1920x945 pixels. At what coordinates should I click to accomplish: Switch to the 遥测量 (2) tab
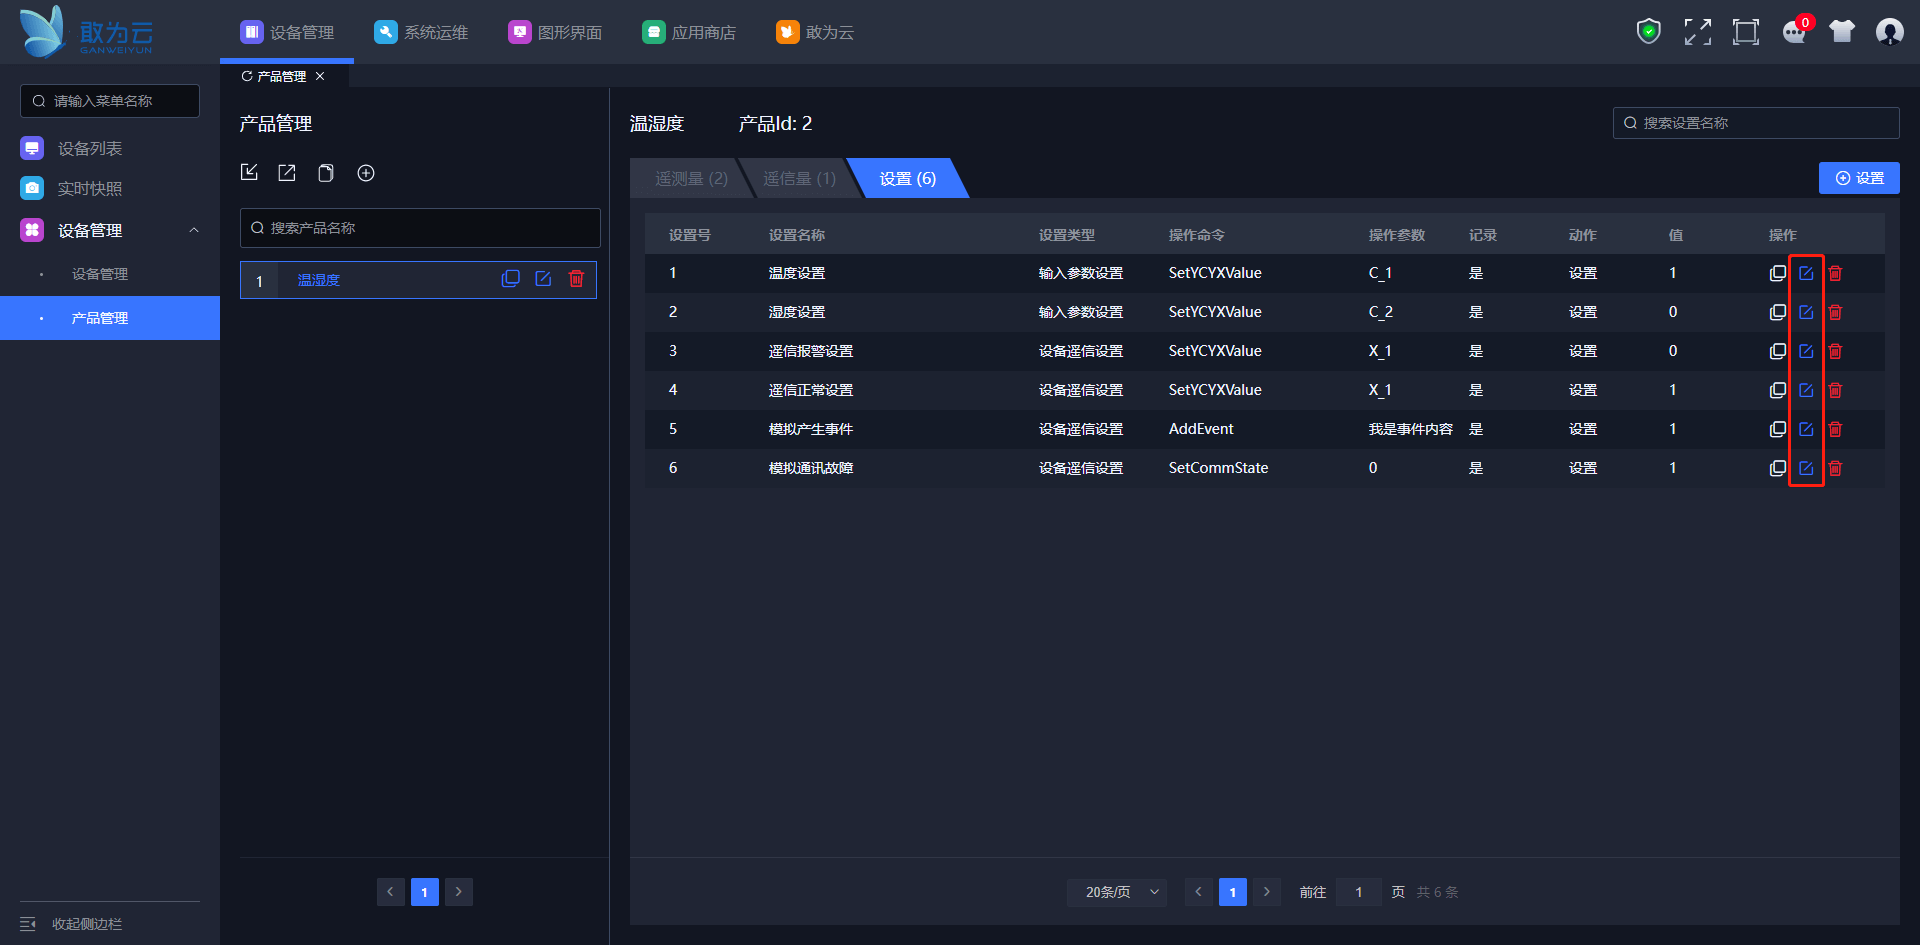[691, 179]
